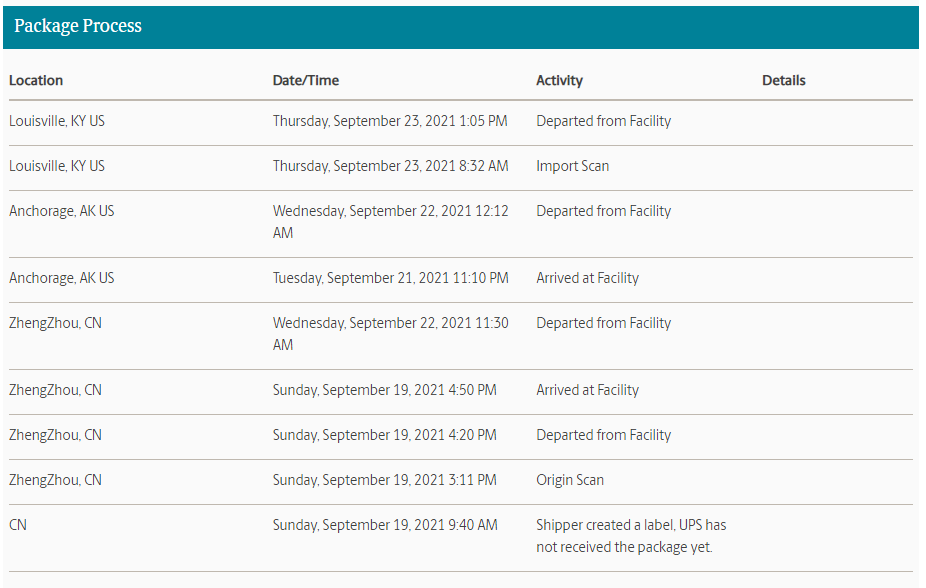Select the Details column header
Image resolution: width=926 pixels, height=588 pixels.
783,80
